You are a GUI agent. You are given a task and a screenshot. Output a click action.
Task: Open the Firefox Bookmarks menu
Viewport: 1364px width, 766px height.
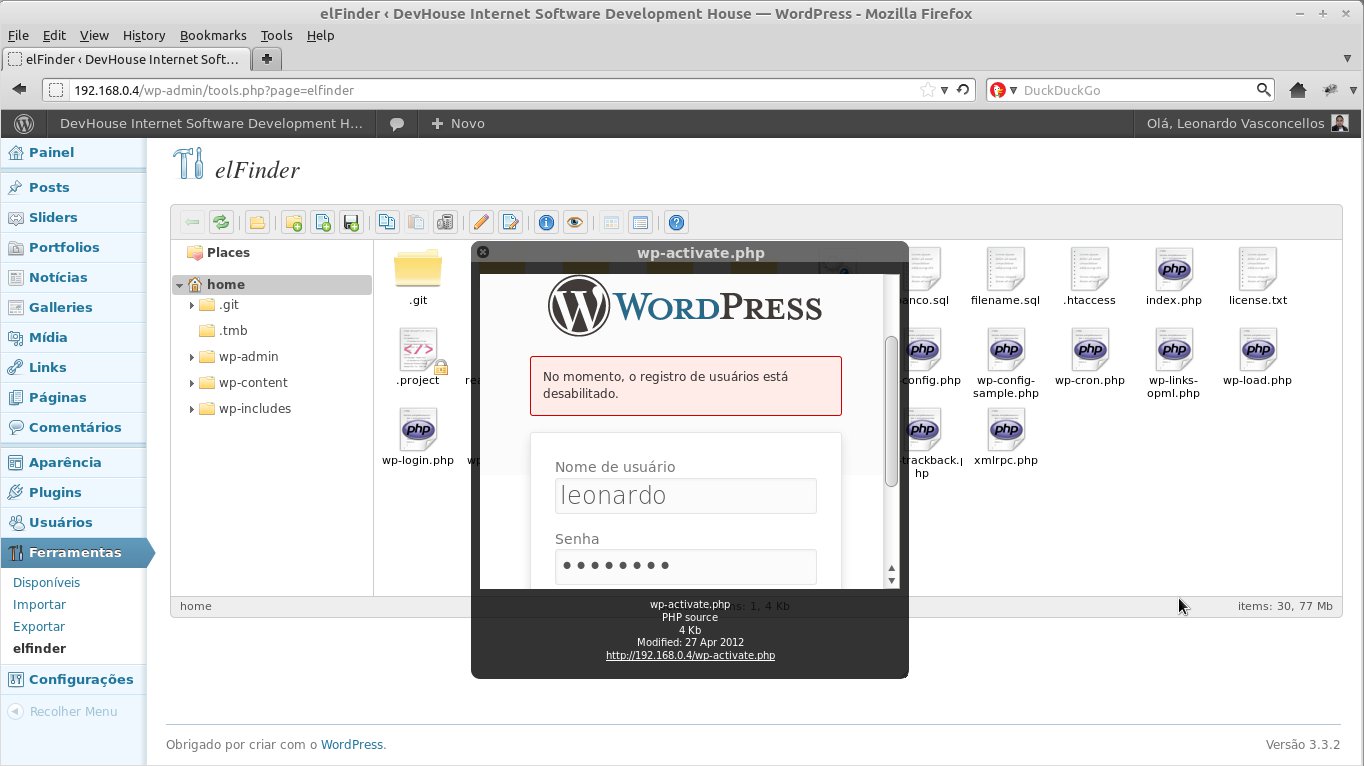[213, 35]
